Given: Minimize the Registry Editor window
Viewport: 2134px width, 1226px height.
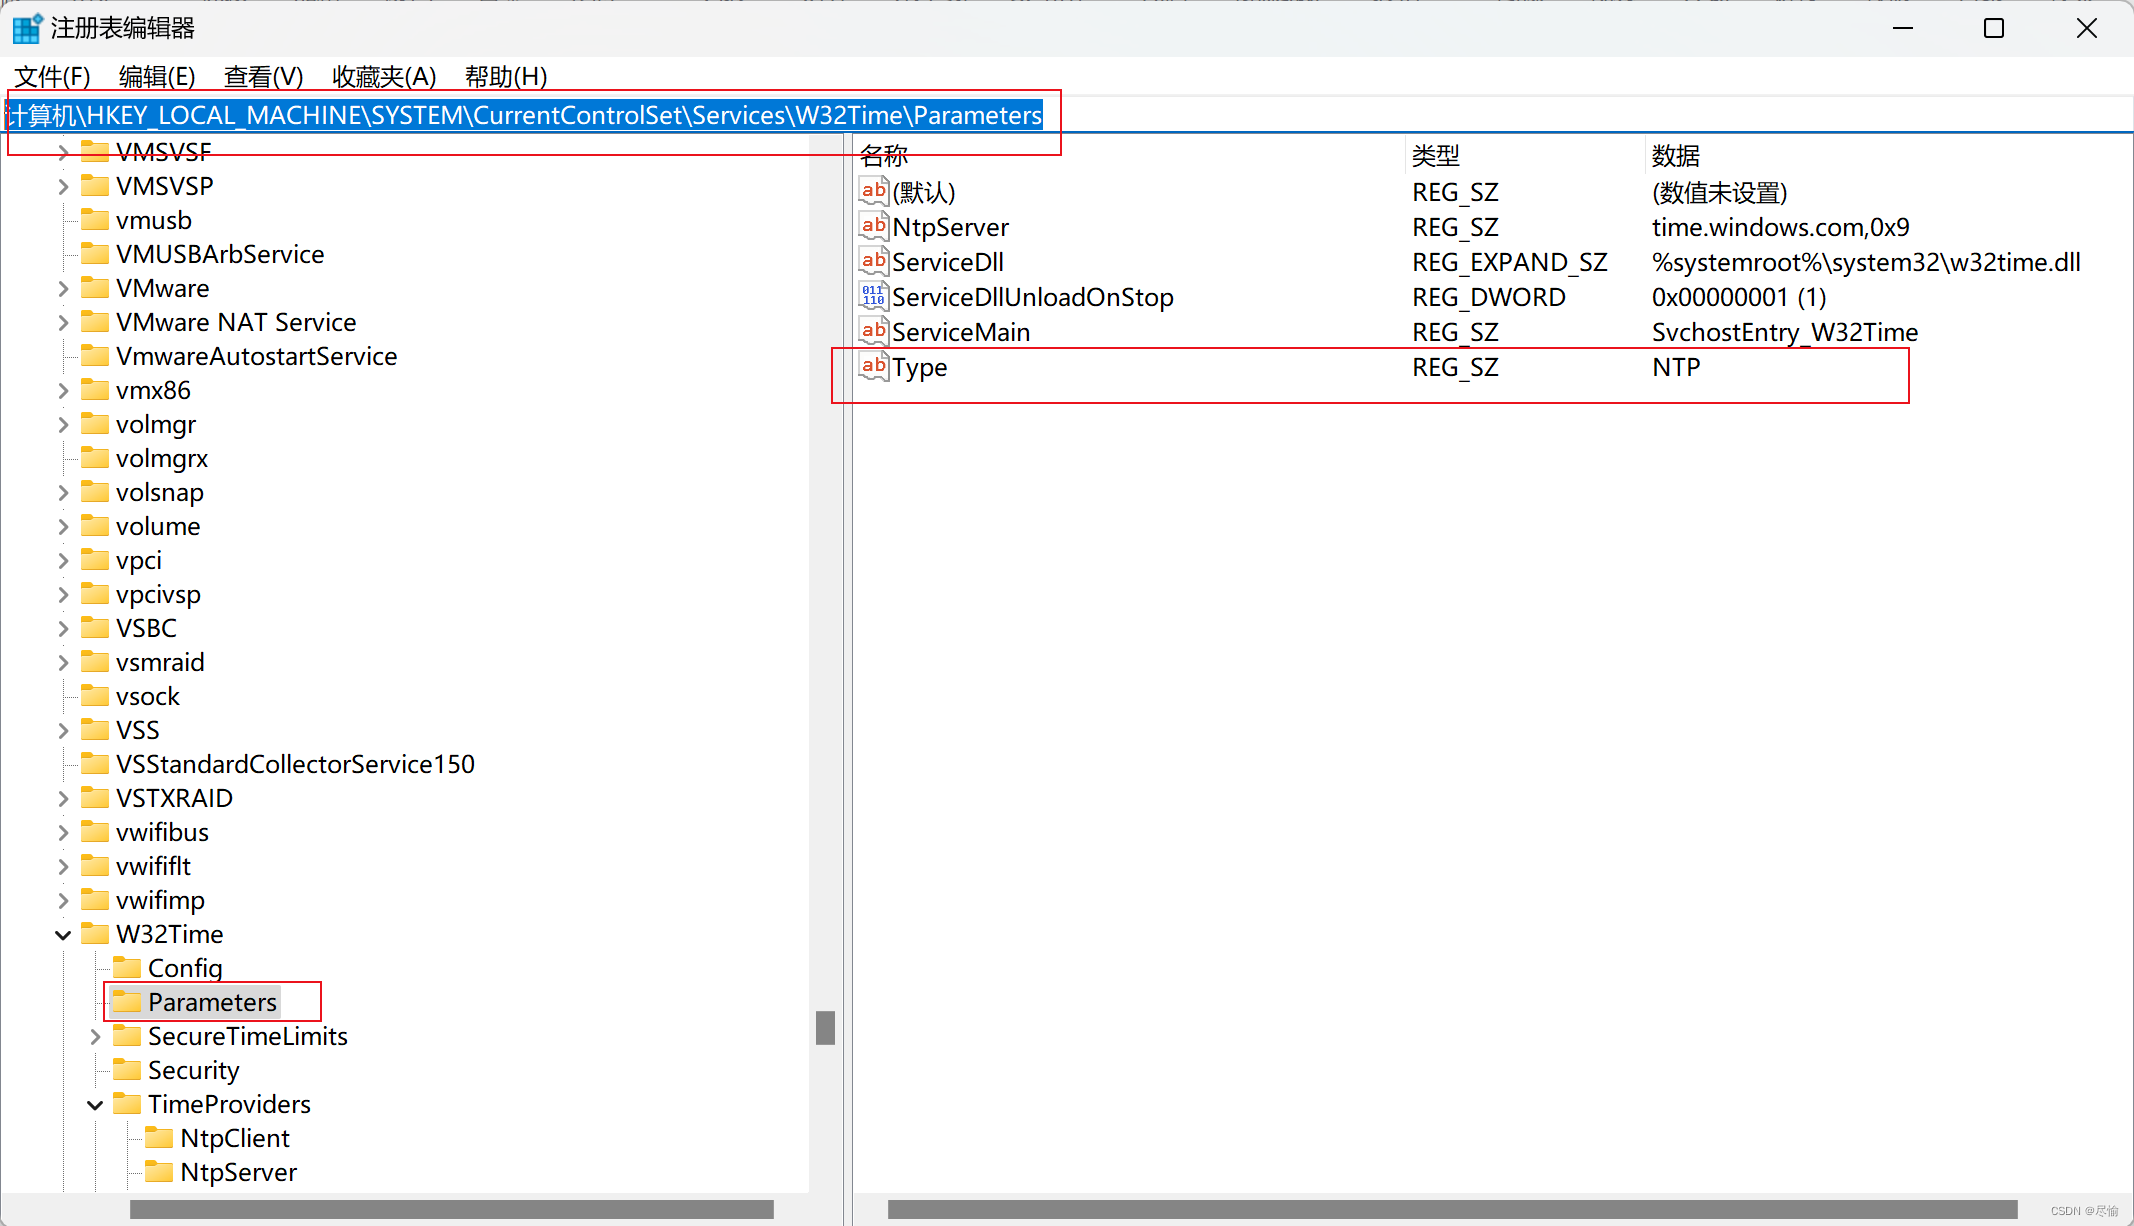Looking at the screenshot, I should click(x=1903, y=28).
